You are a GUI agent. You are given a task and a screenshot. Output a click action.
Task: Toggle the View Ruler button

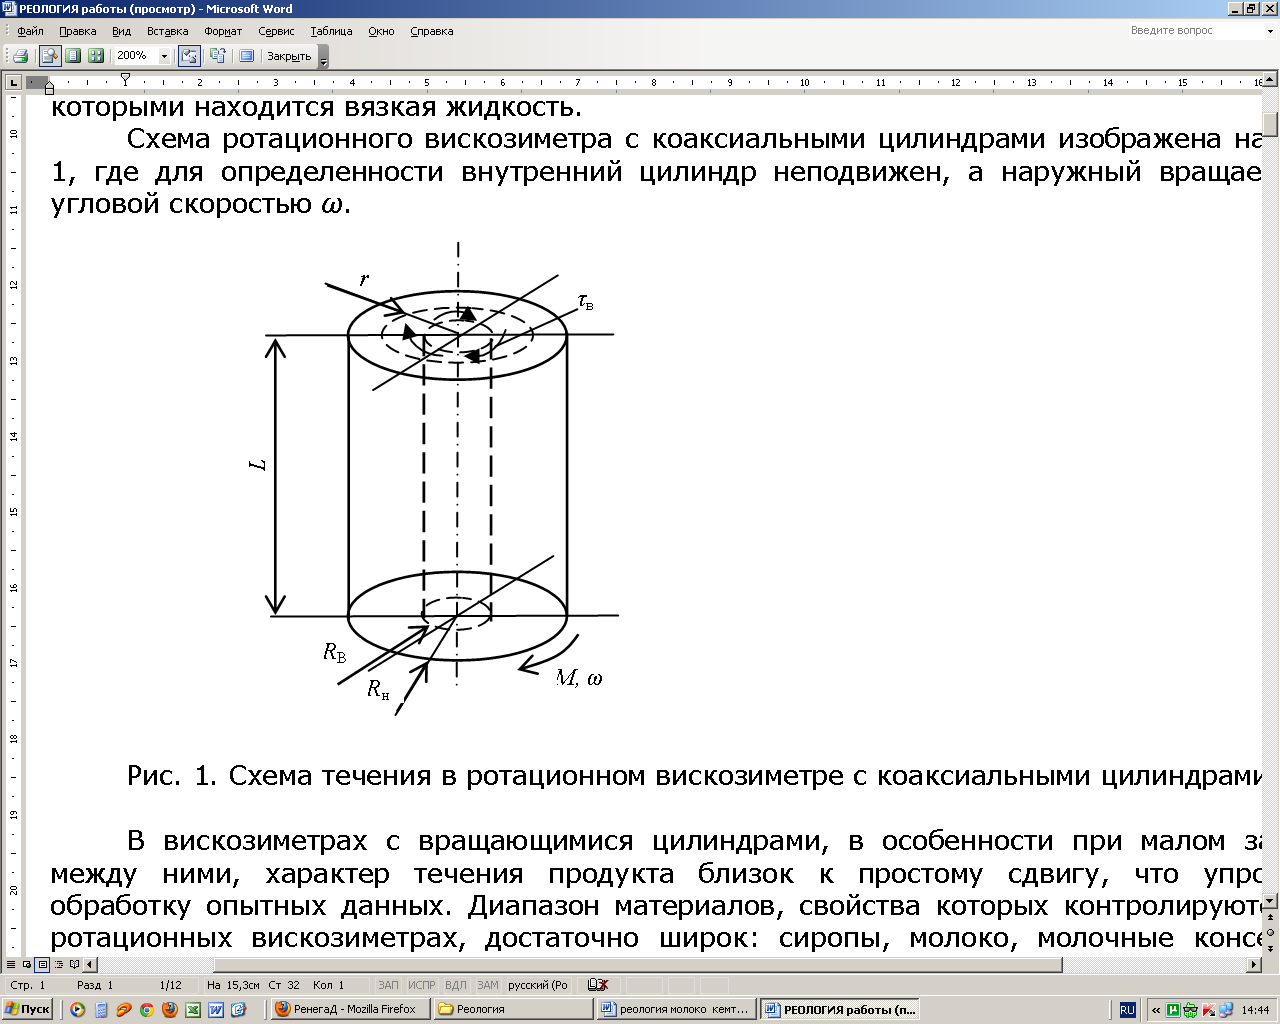coord(189,56)
